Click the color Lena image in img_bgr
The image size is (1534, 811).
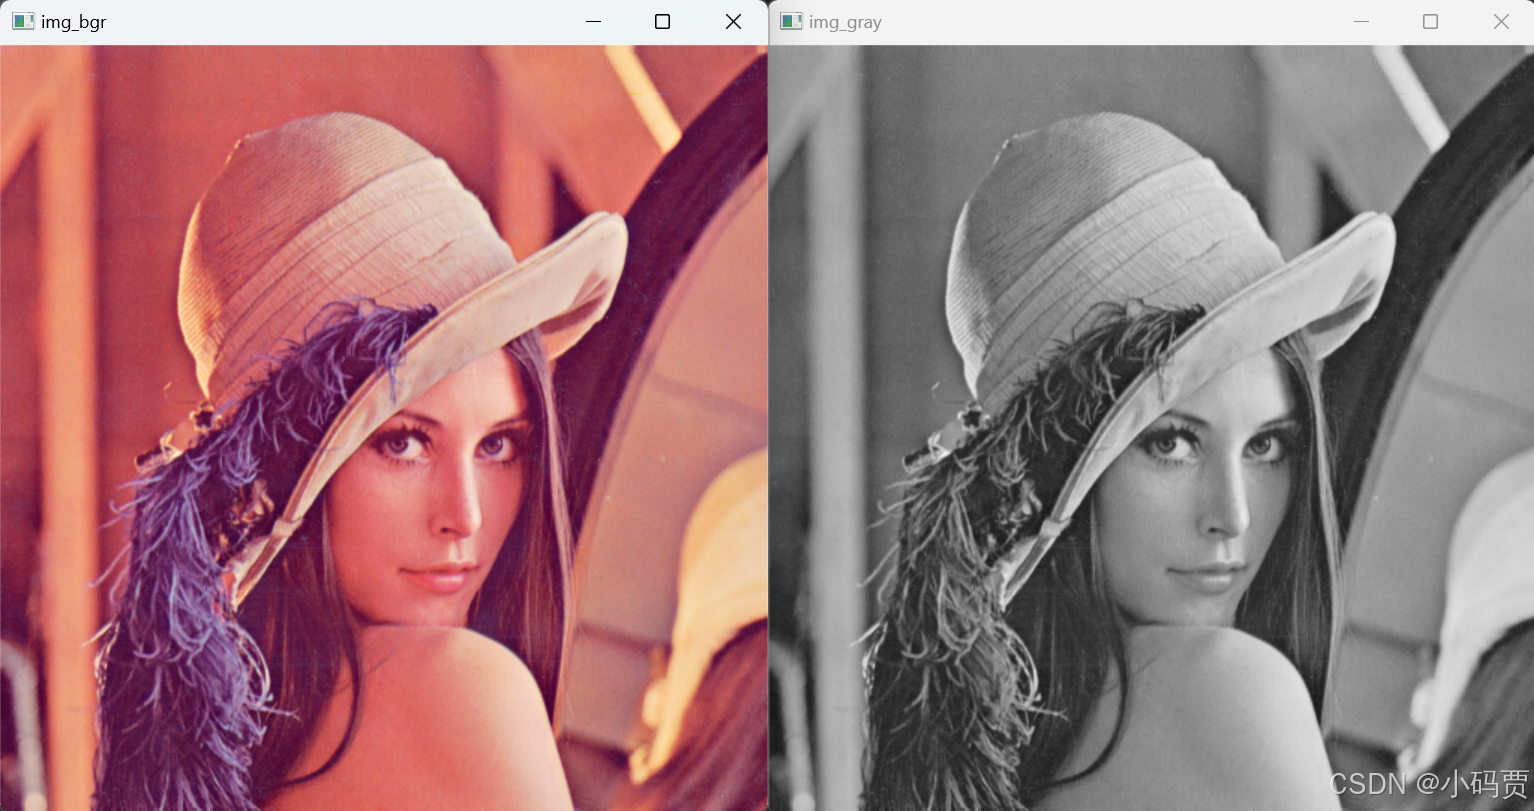384,428
